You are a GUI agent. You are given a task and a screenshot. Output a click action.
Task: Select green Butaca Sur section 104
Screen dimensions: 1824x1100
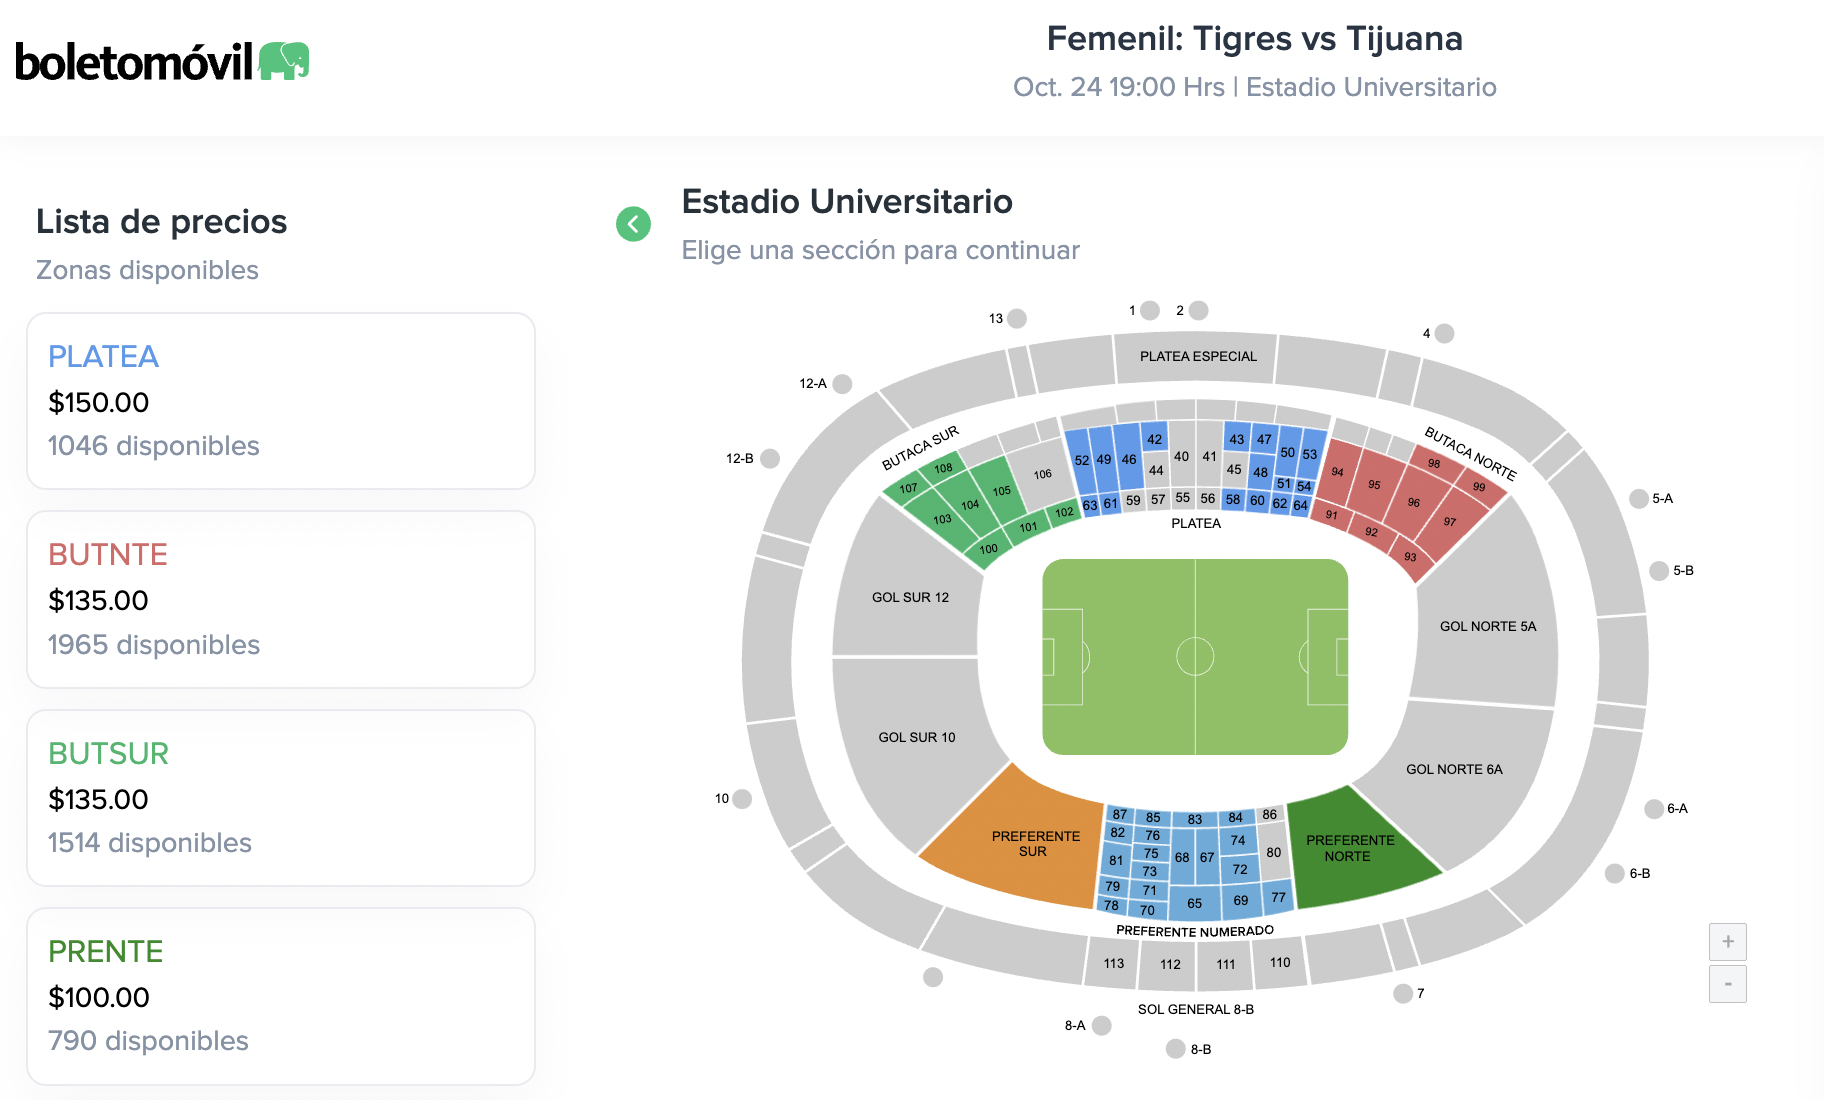click(x=969, y=505)
